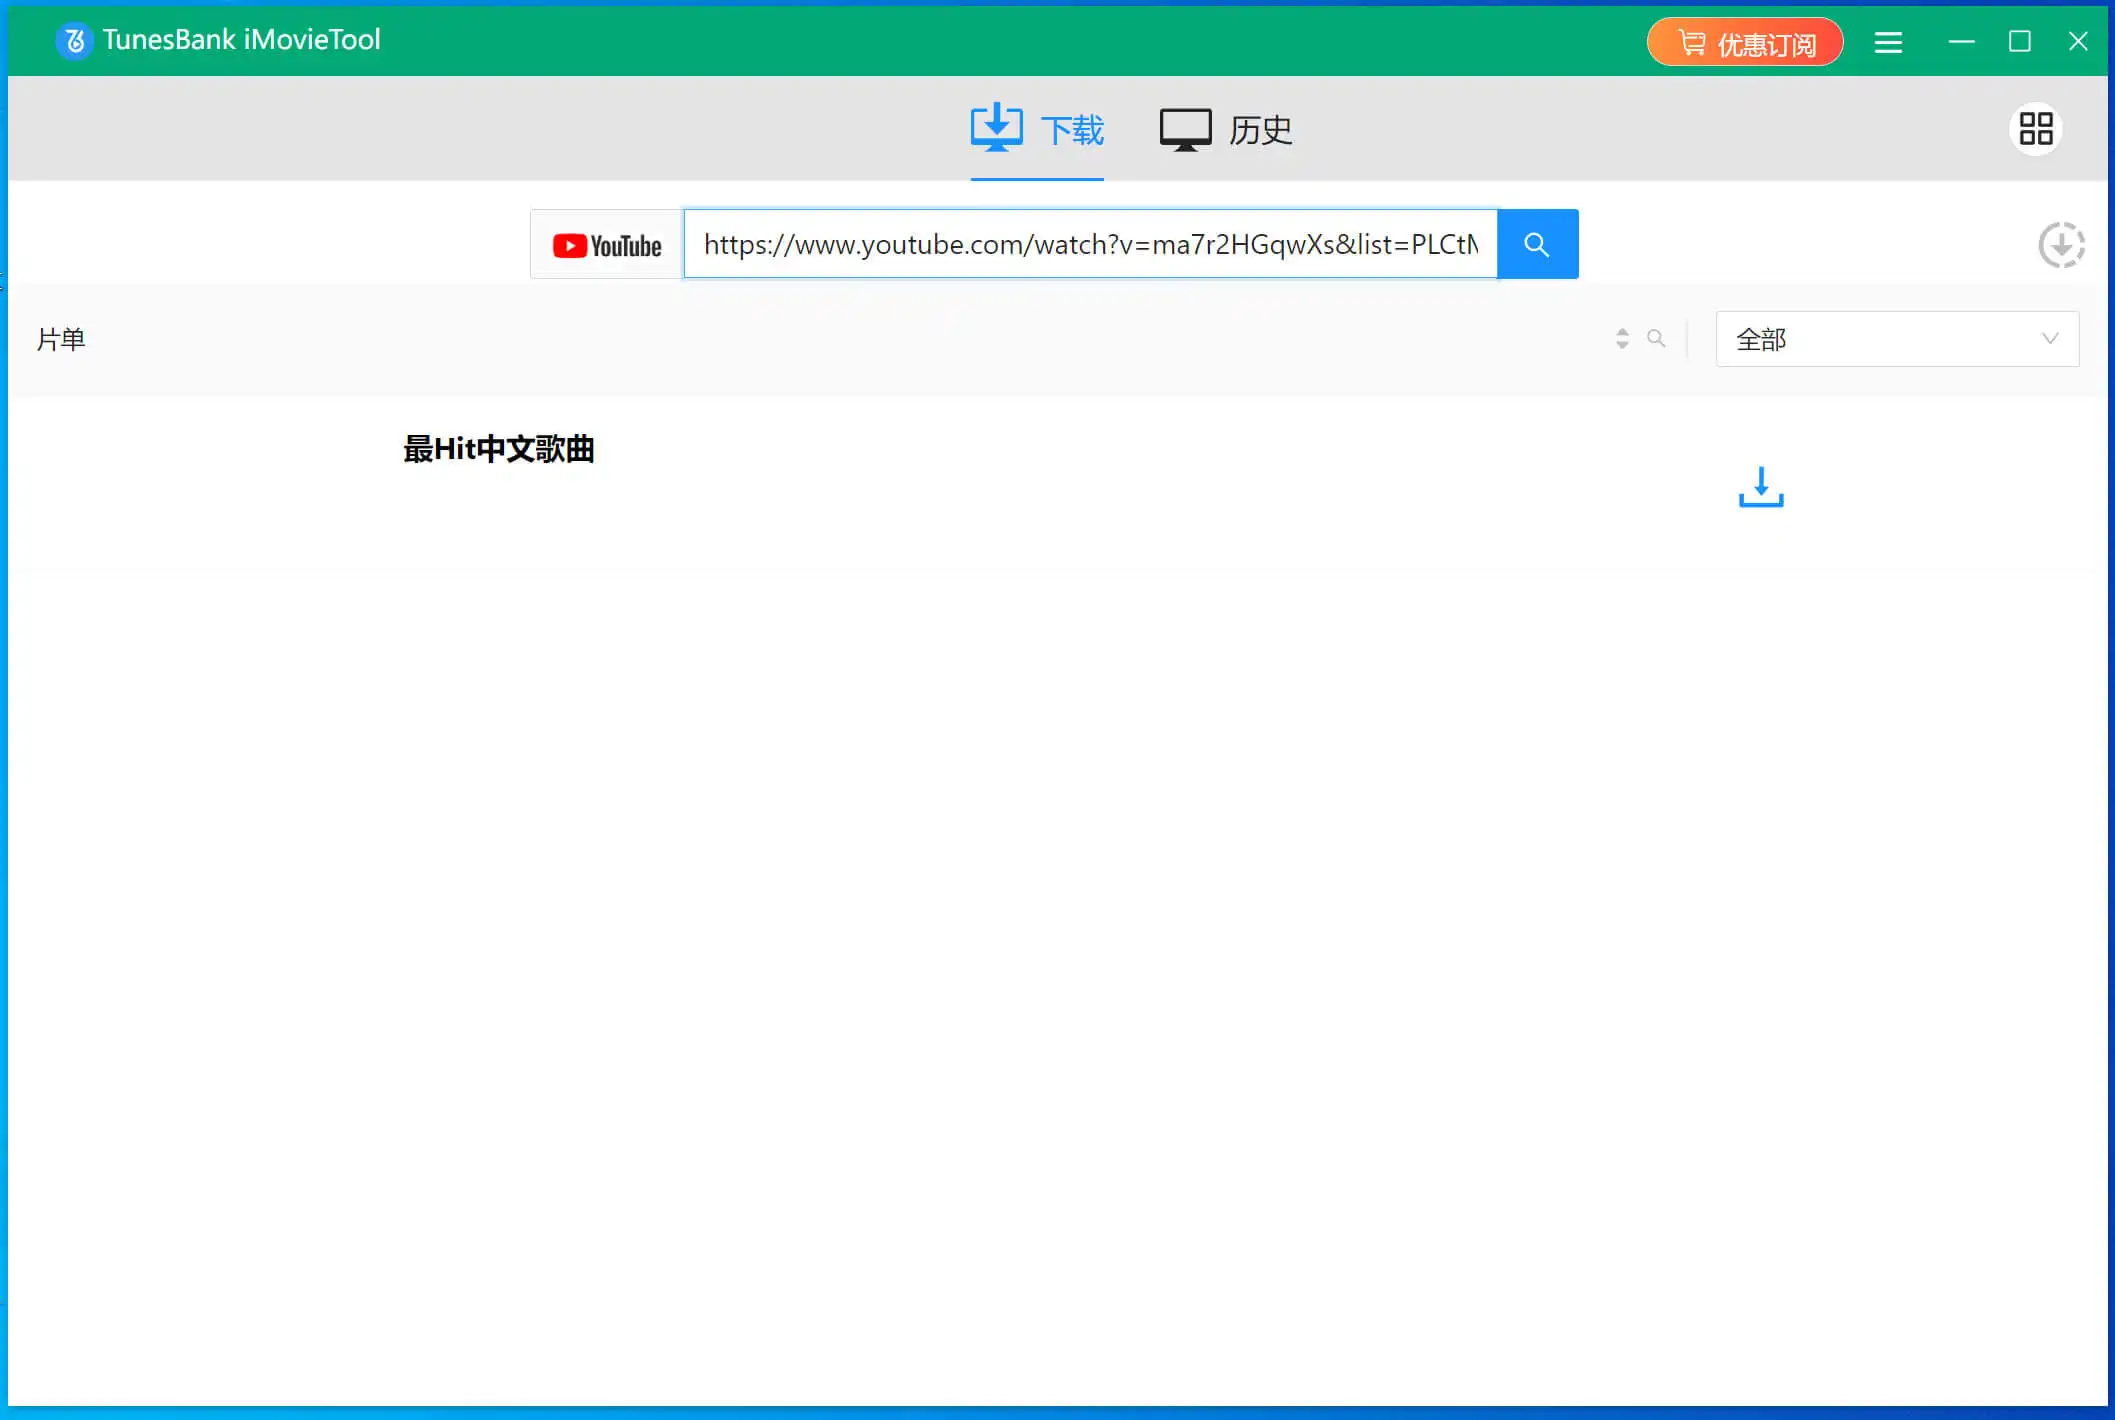
Task: Click inside the YouTube URL input field
Action: click(1090, 244)
